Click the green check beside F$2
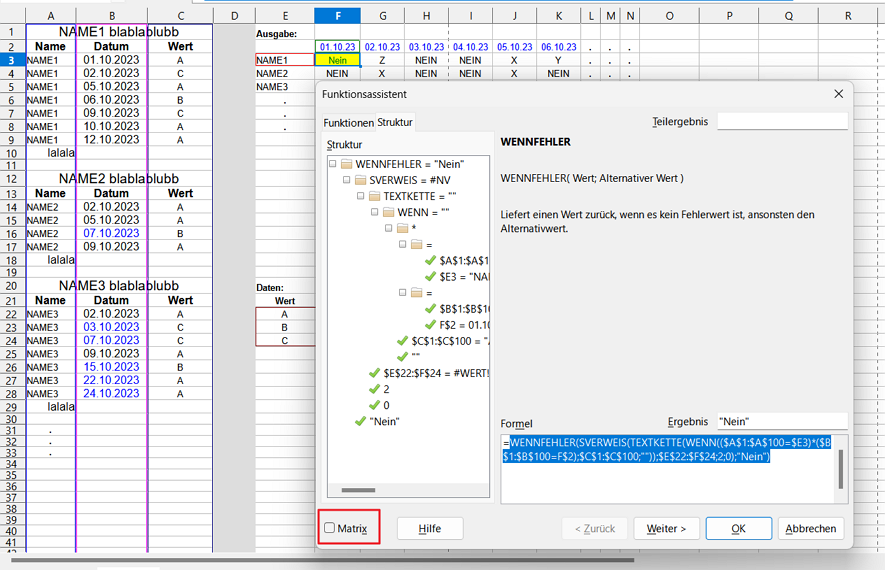Screen dimensions: 885x570 pyautogui.click(x=430, y=325)
